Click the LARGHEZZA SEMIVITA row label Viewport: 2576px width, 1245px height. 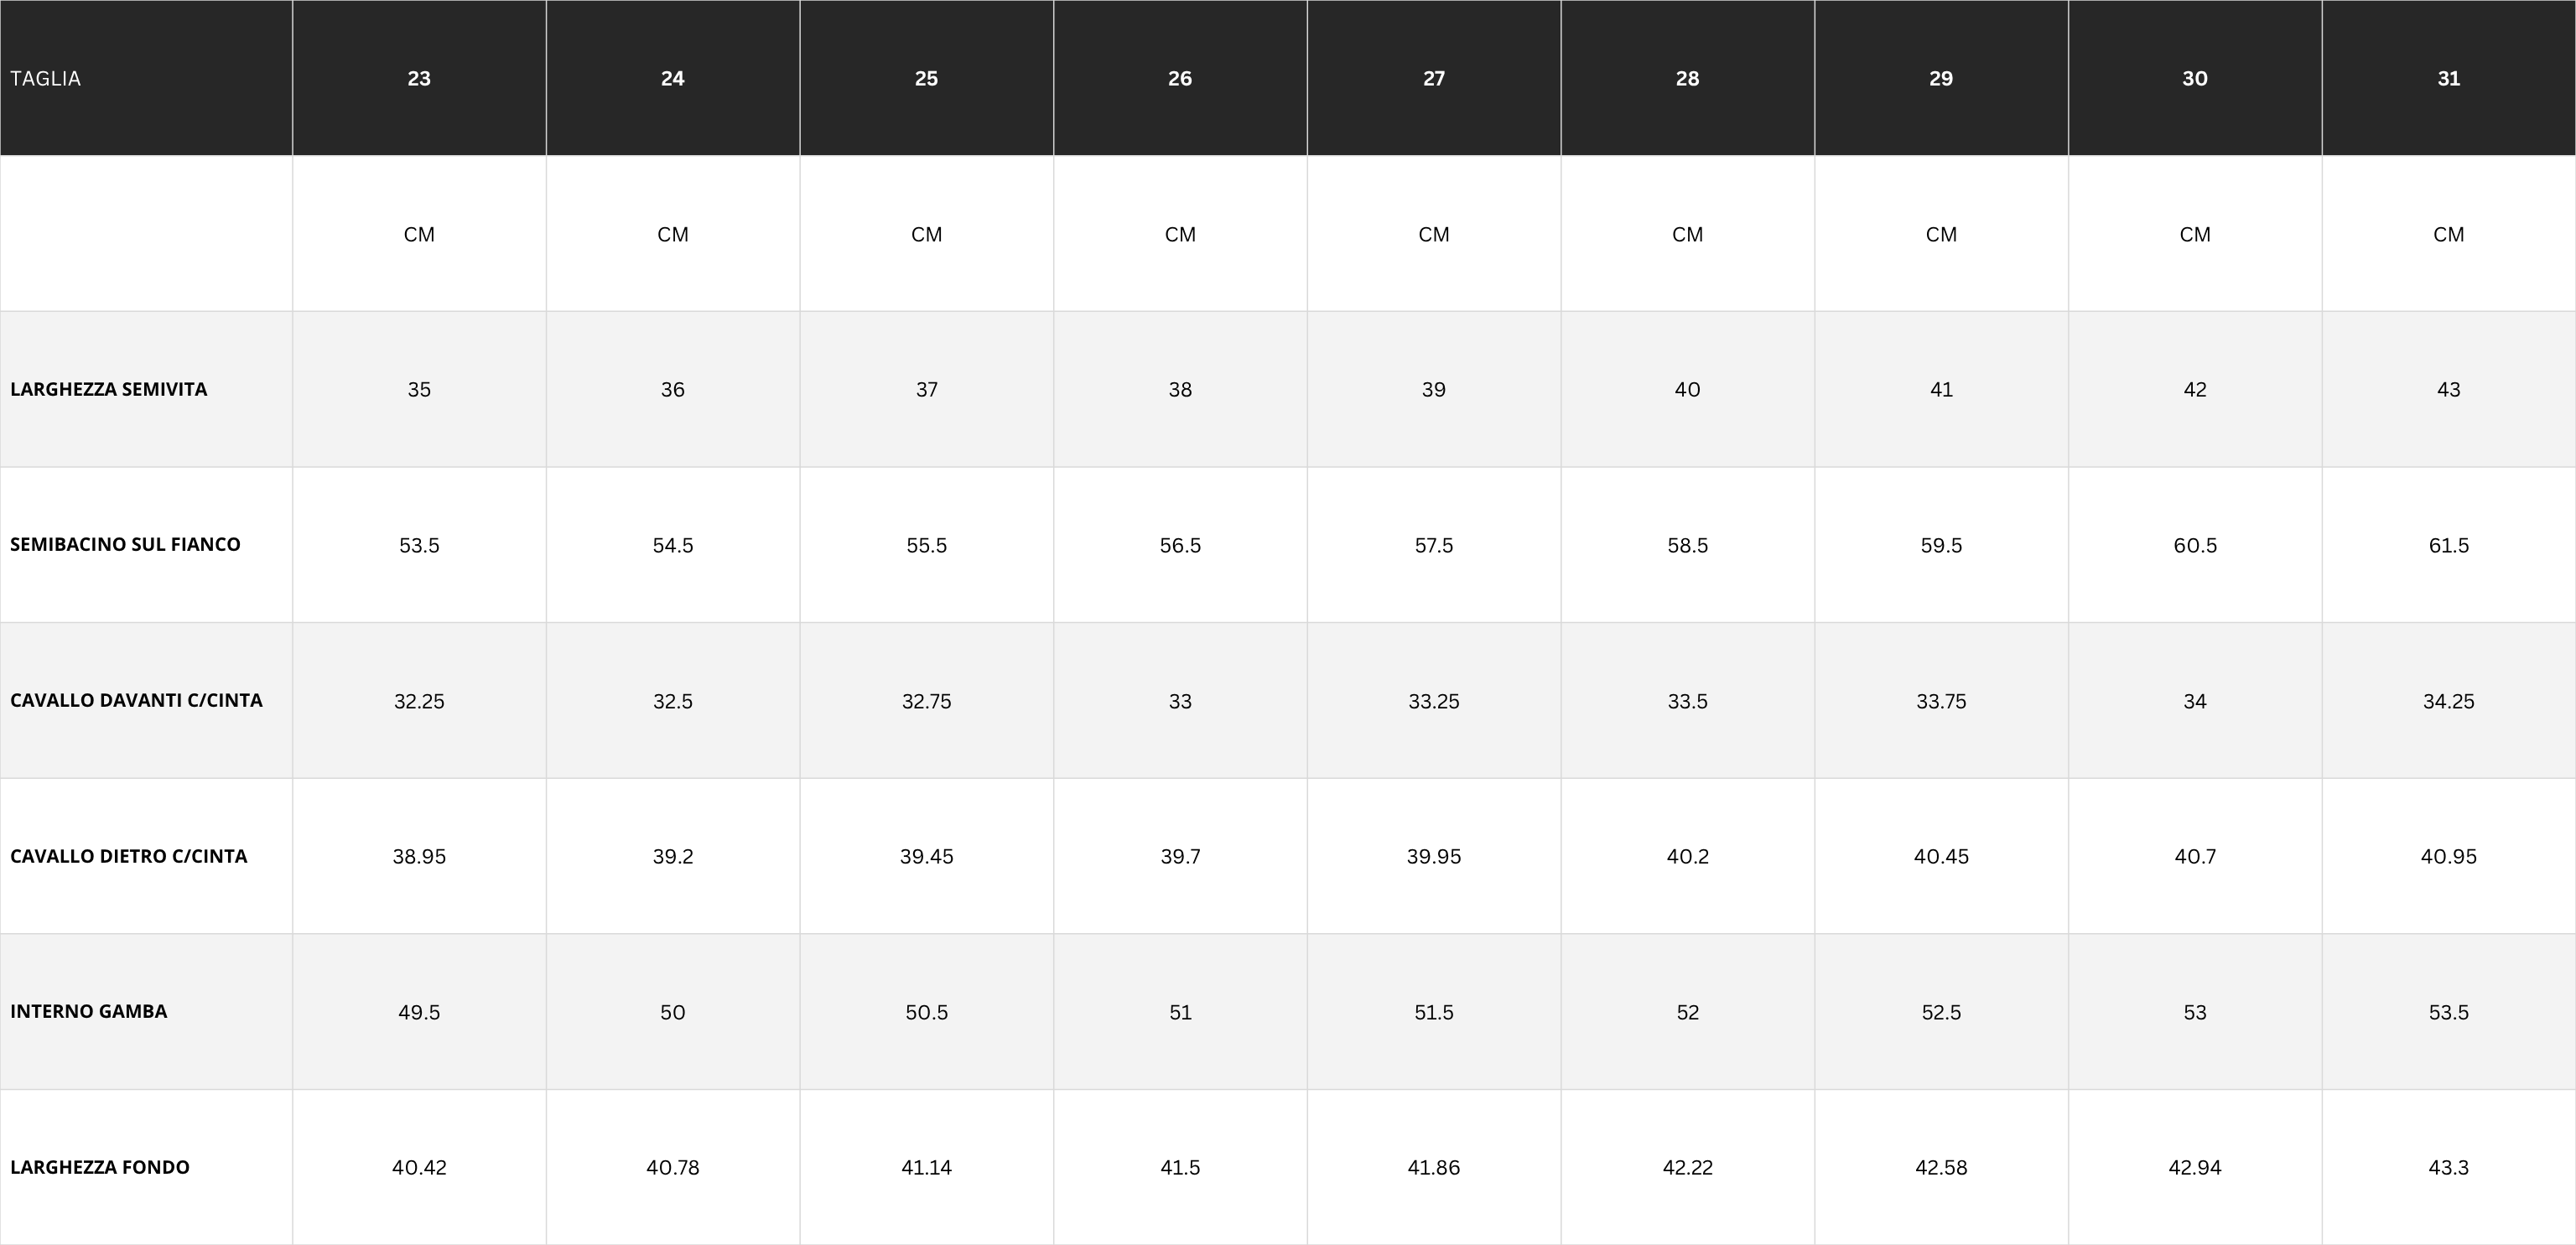[x=109, y=389]
